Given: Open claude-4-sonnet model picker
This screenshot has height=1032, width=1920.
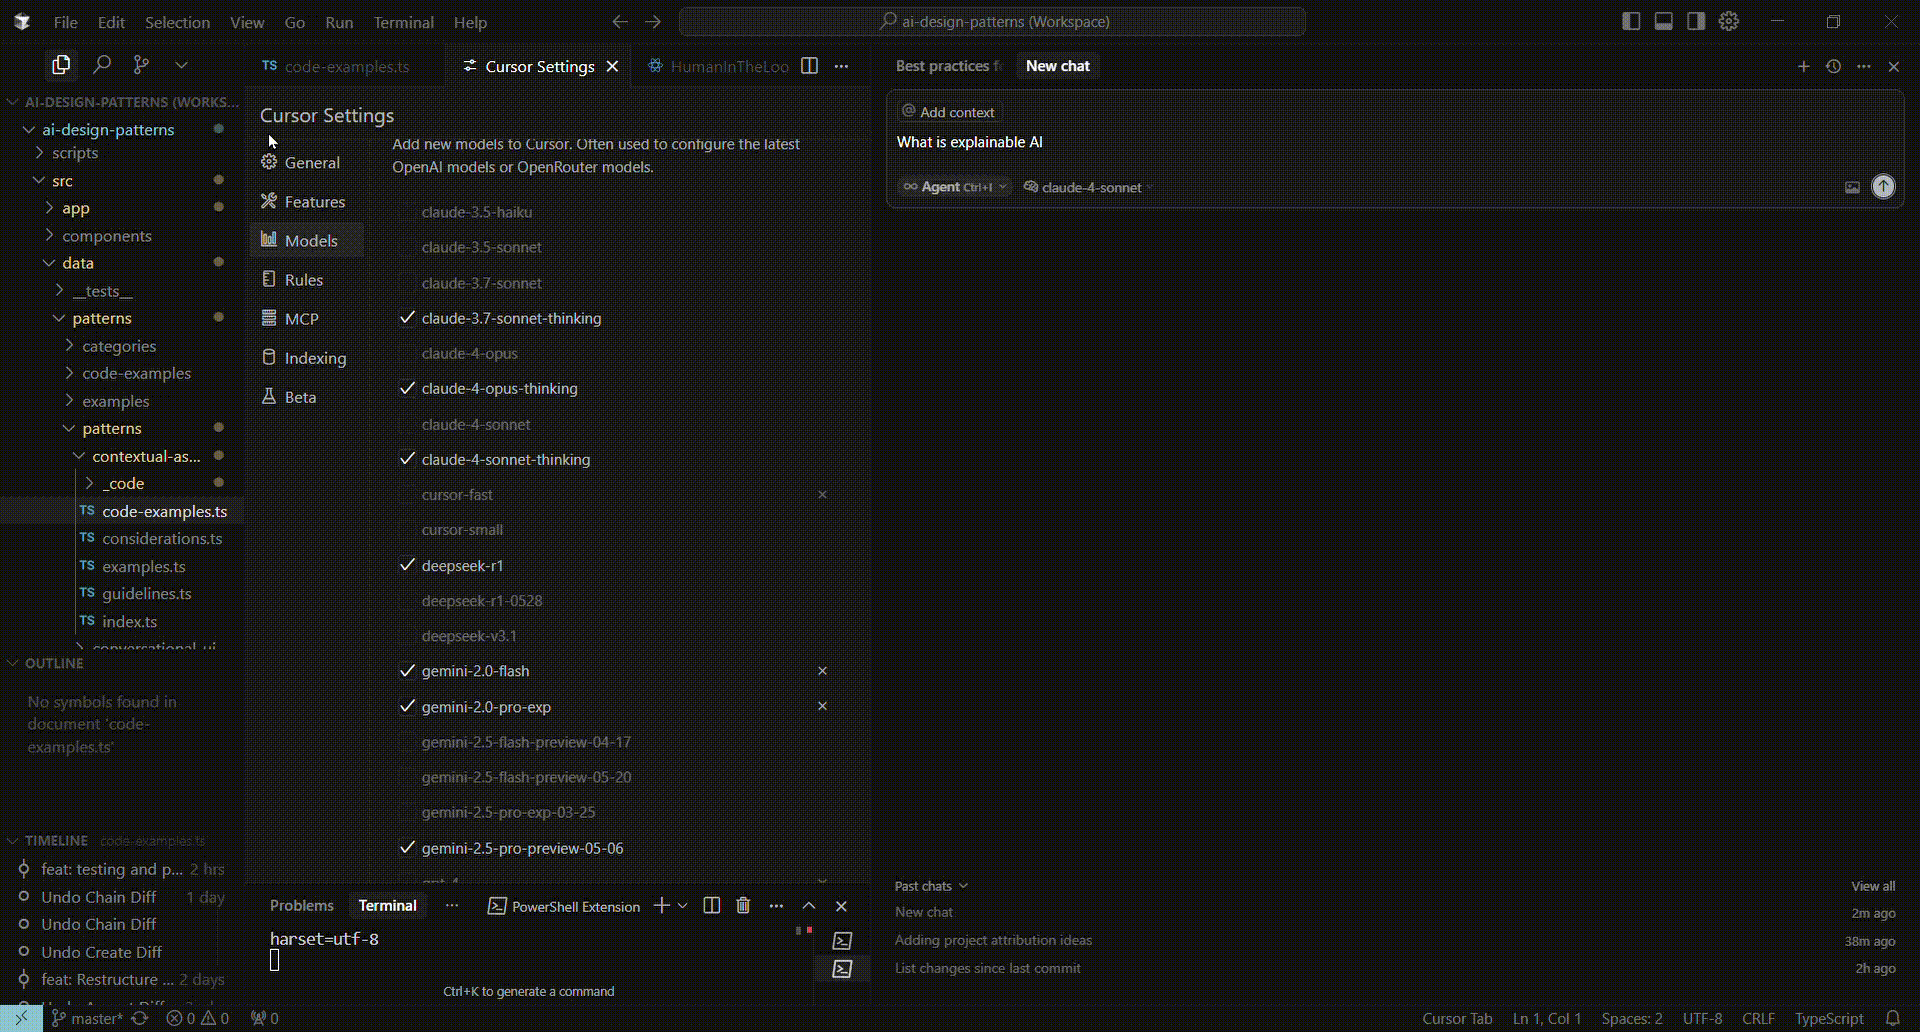Looking at the screenshot, I should click(1088, 187).
